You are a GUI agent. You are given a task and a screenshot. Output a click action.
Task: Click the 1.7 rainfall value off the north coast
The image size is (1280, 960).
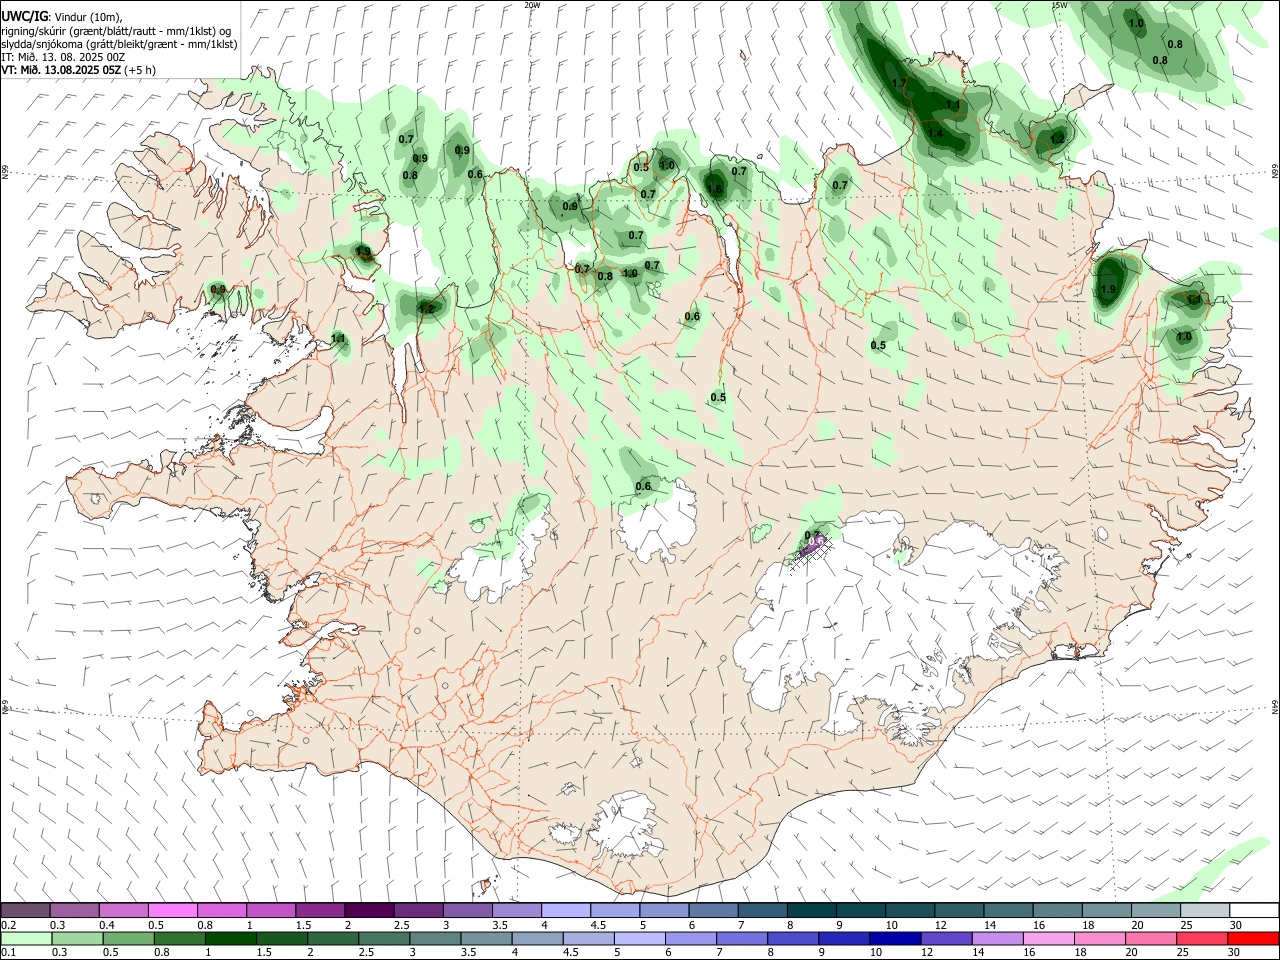pos(898,84)
